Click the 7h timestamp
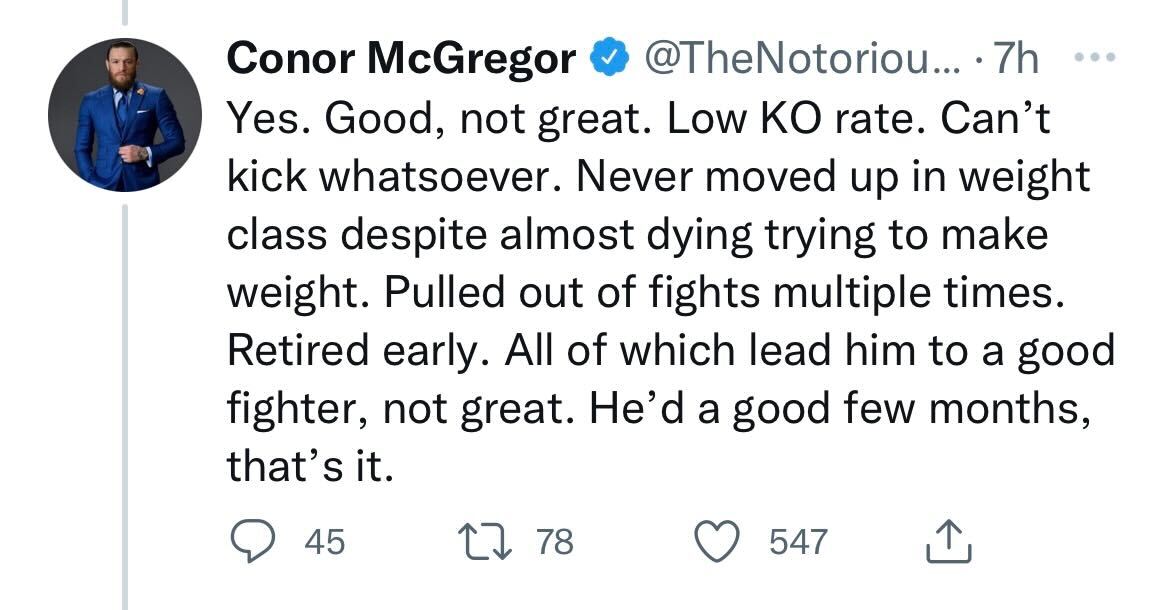This screenshot has height=610, width=1170. pyautogui.click(x=1016, y=58)
